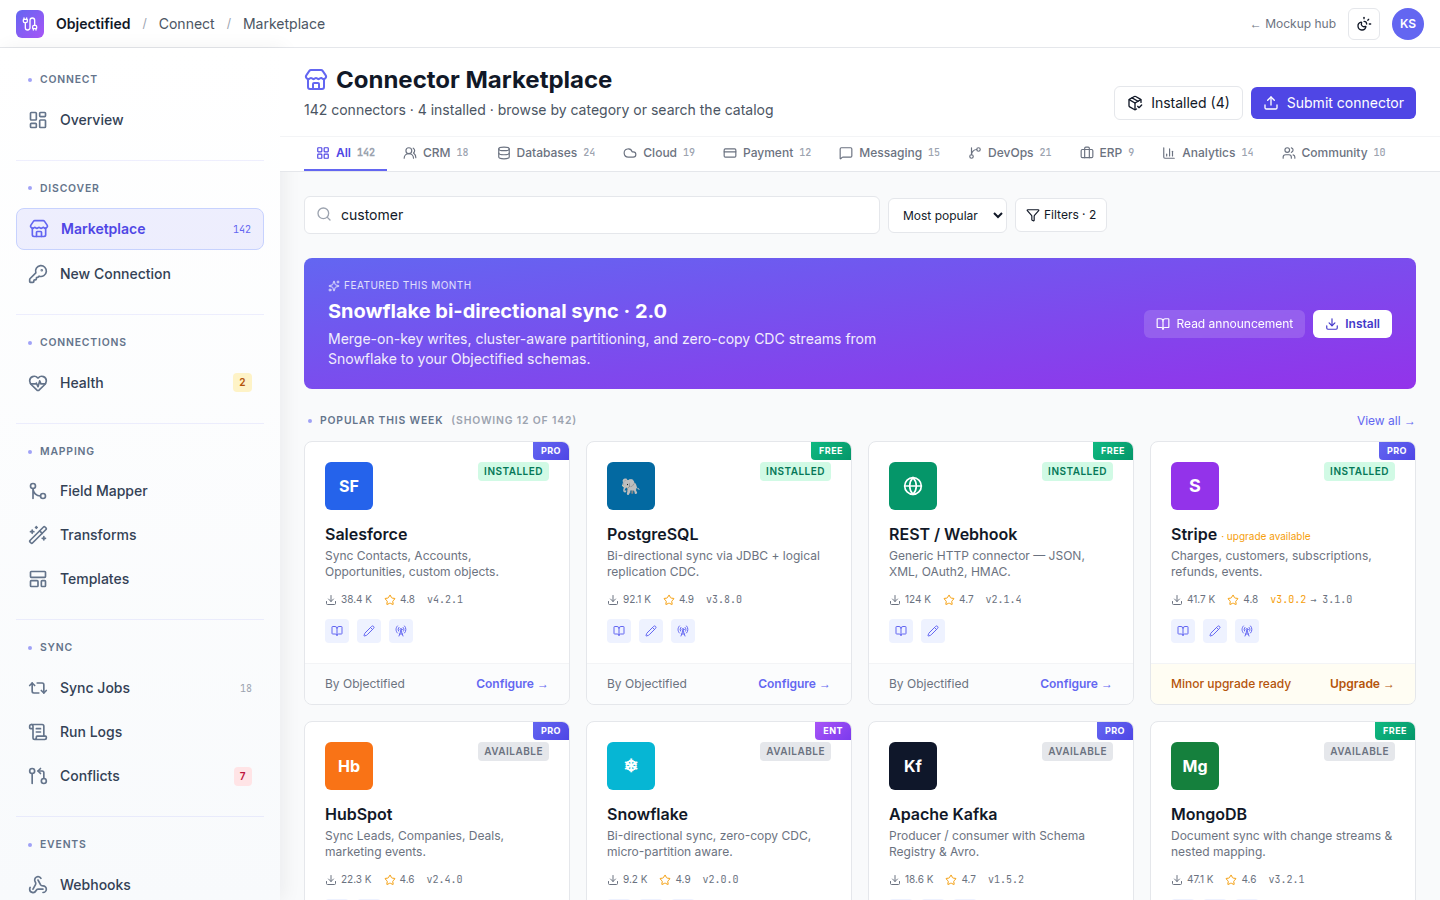Click View all link

click(1385, 421)
